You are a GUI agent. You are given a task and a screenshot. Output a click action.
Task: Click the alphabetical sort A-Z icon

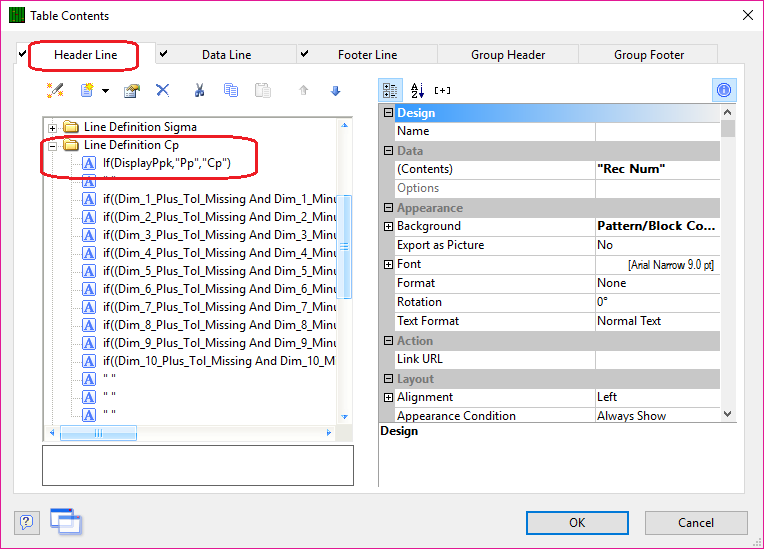point(417,90)
